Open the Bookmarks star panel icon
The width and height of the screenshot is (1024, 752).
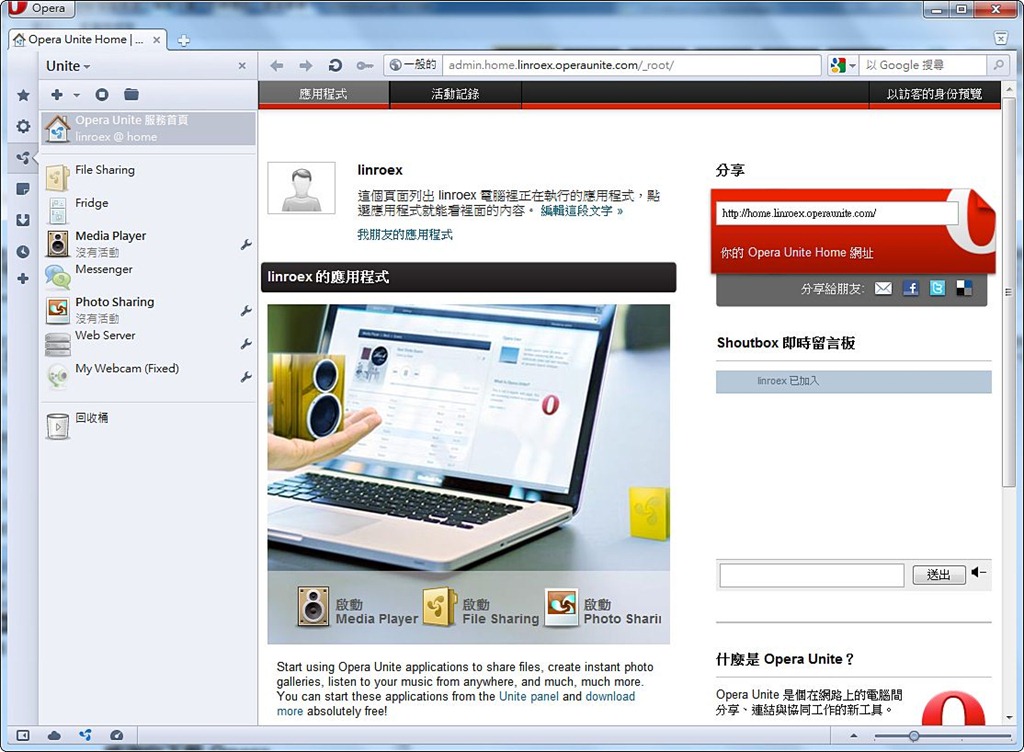pyautogui.click(x=23, y=95)
